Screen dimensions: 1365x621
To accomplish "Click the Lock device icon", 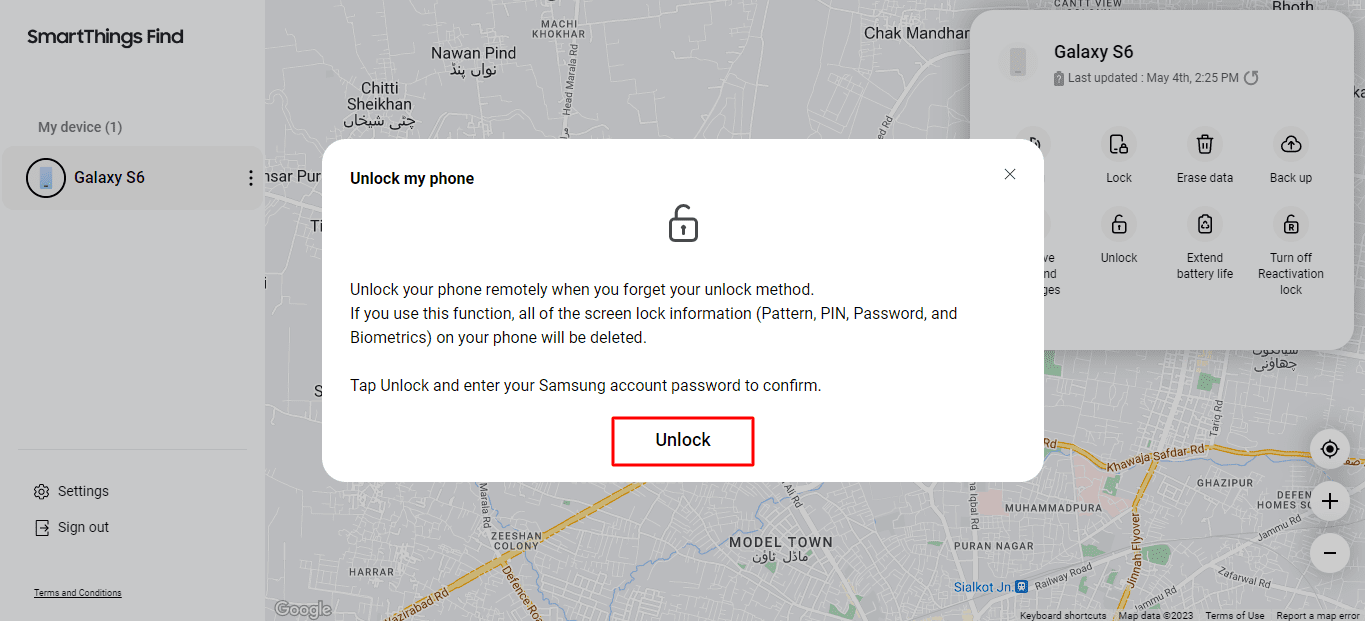I will coord(1119,145).
